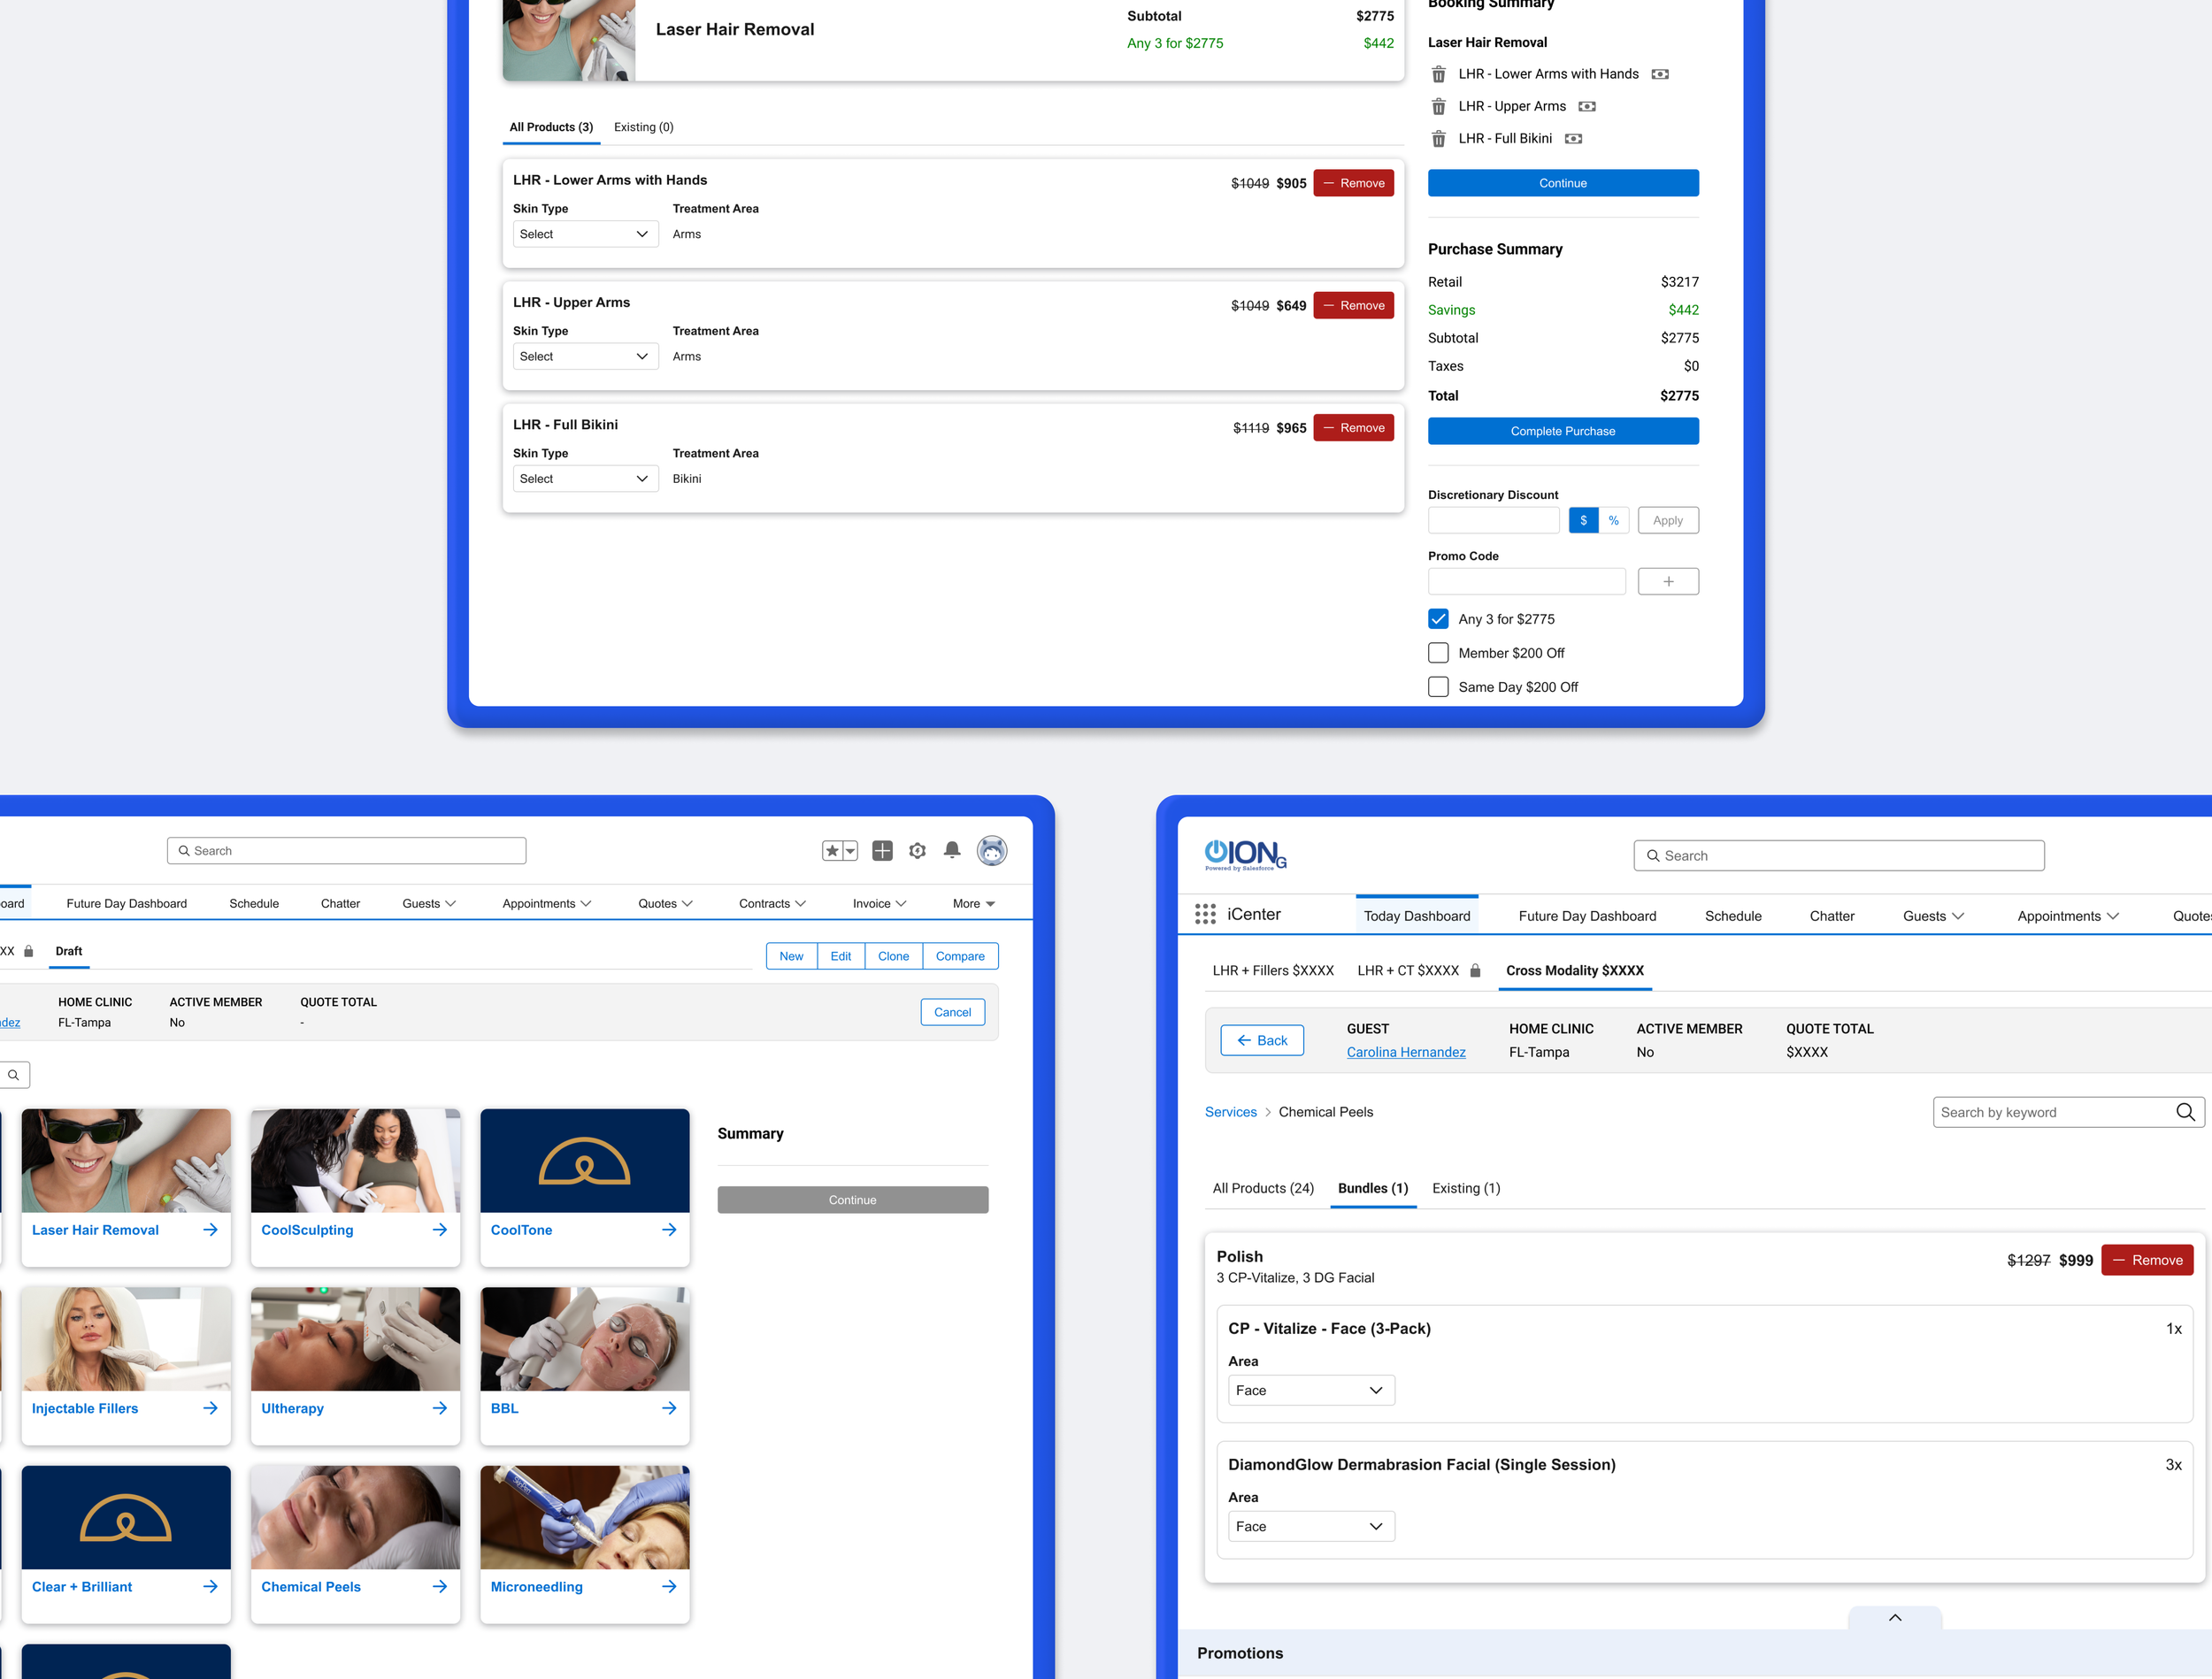
Task: Switch discretionary discount to percentage mode
Action: (x=1614, y=520)
